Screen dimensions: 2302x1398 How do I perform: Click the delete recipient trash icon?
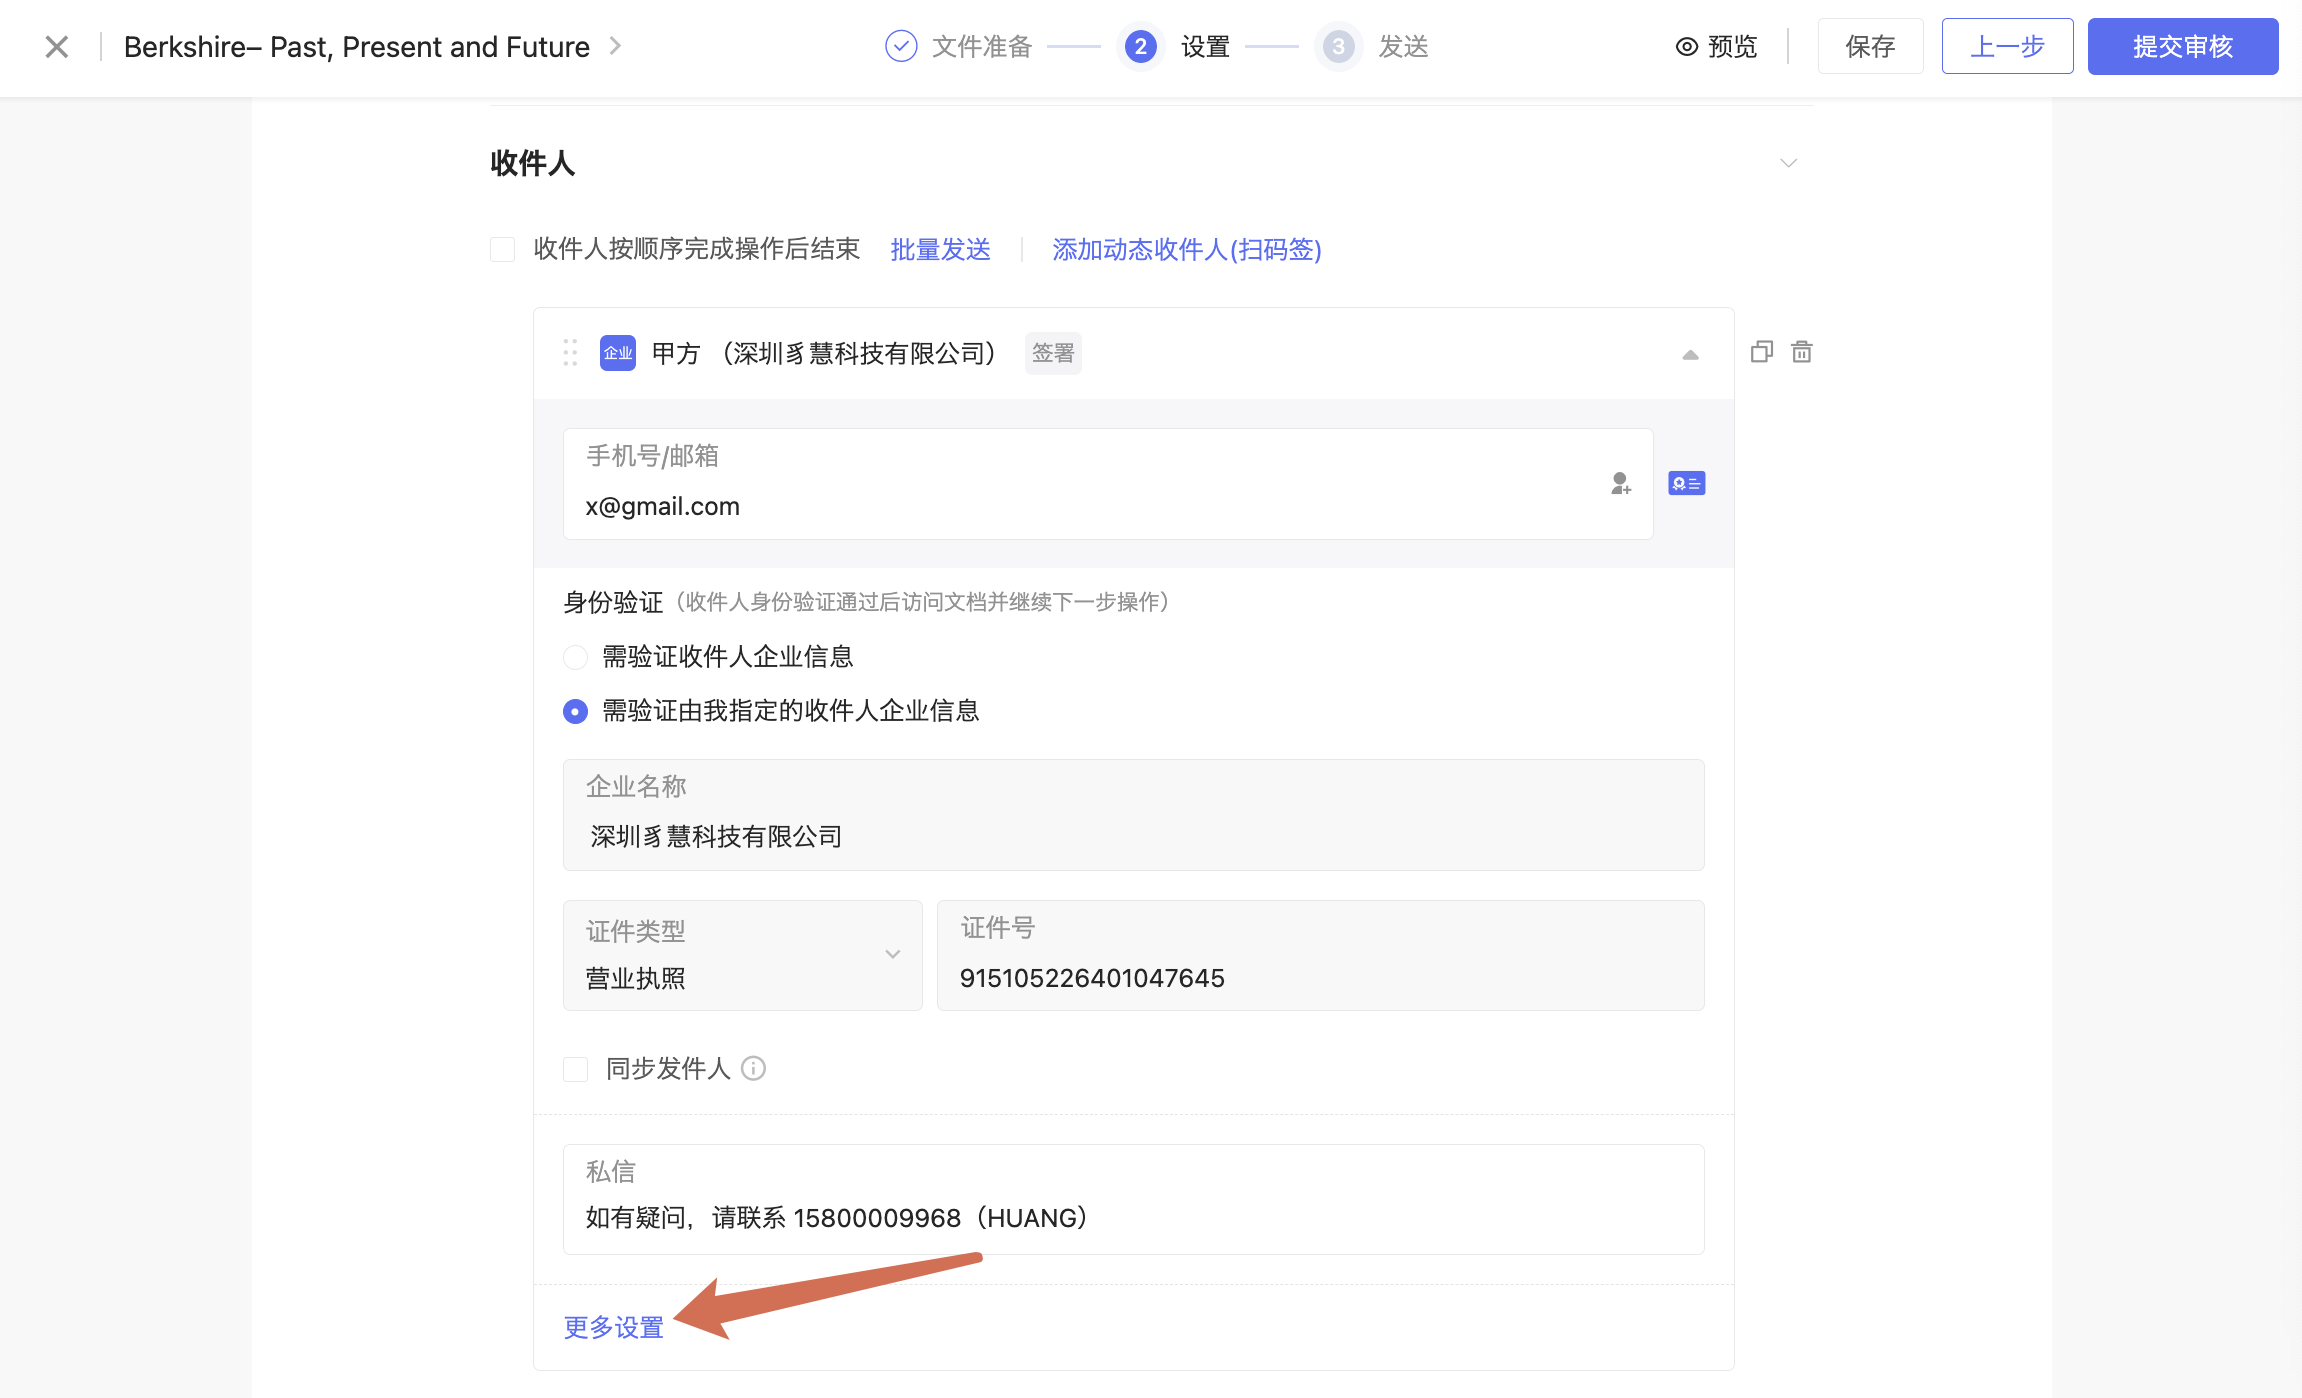[x=1801, y=352]
